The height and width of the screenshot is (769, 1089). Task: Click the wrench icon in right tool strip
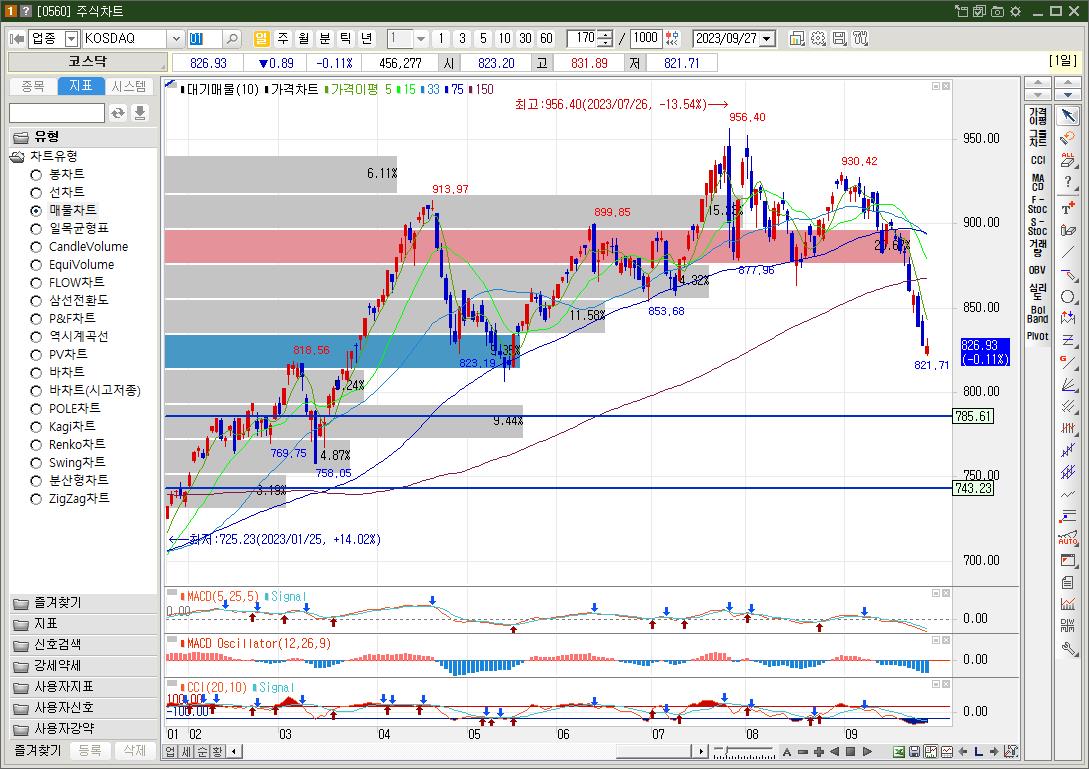point(1068,650)
